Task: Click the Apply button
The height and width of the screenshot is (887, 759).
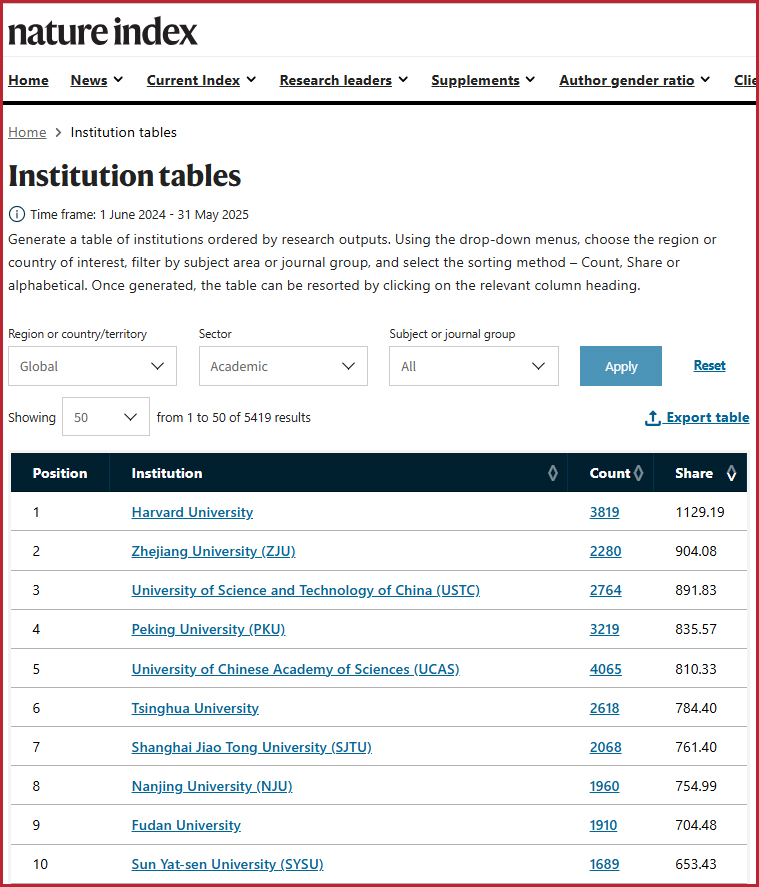Action: [x=620, y=366]
